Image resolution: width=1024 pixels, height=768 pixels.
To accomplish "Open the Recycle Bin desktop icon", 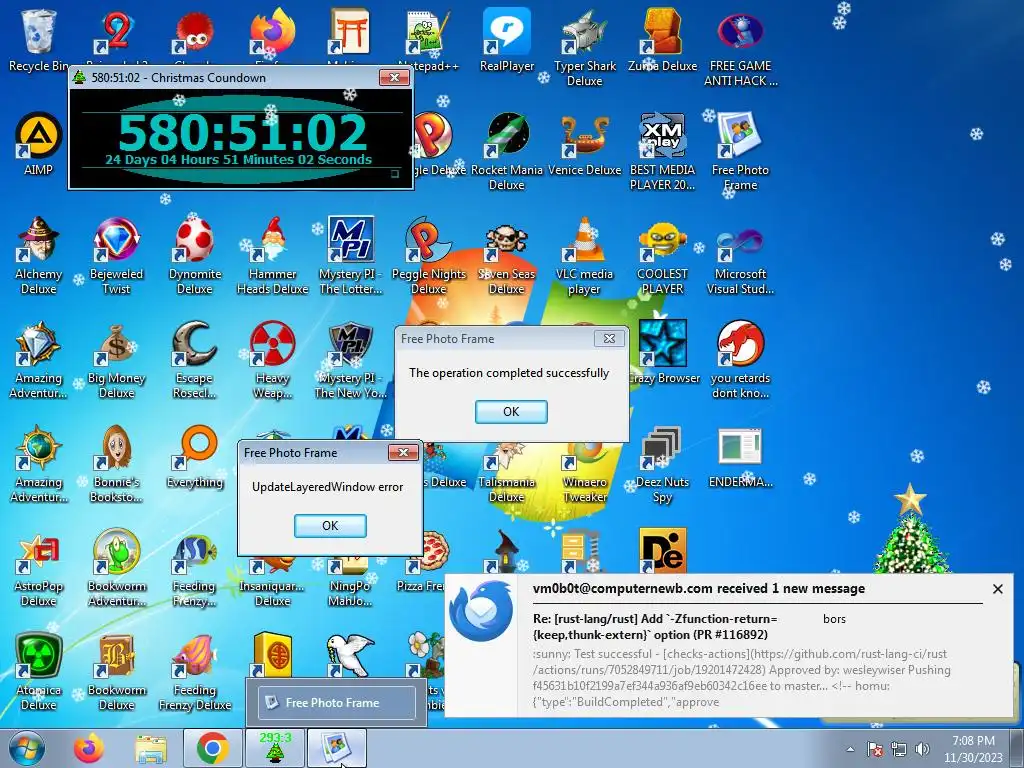I will click(38, 39).
